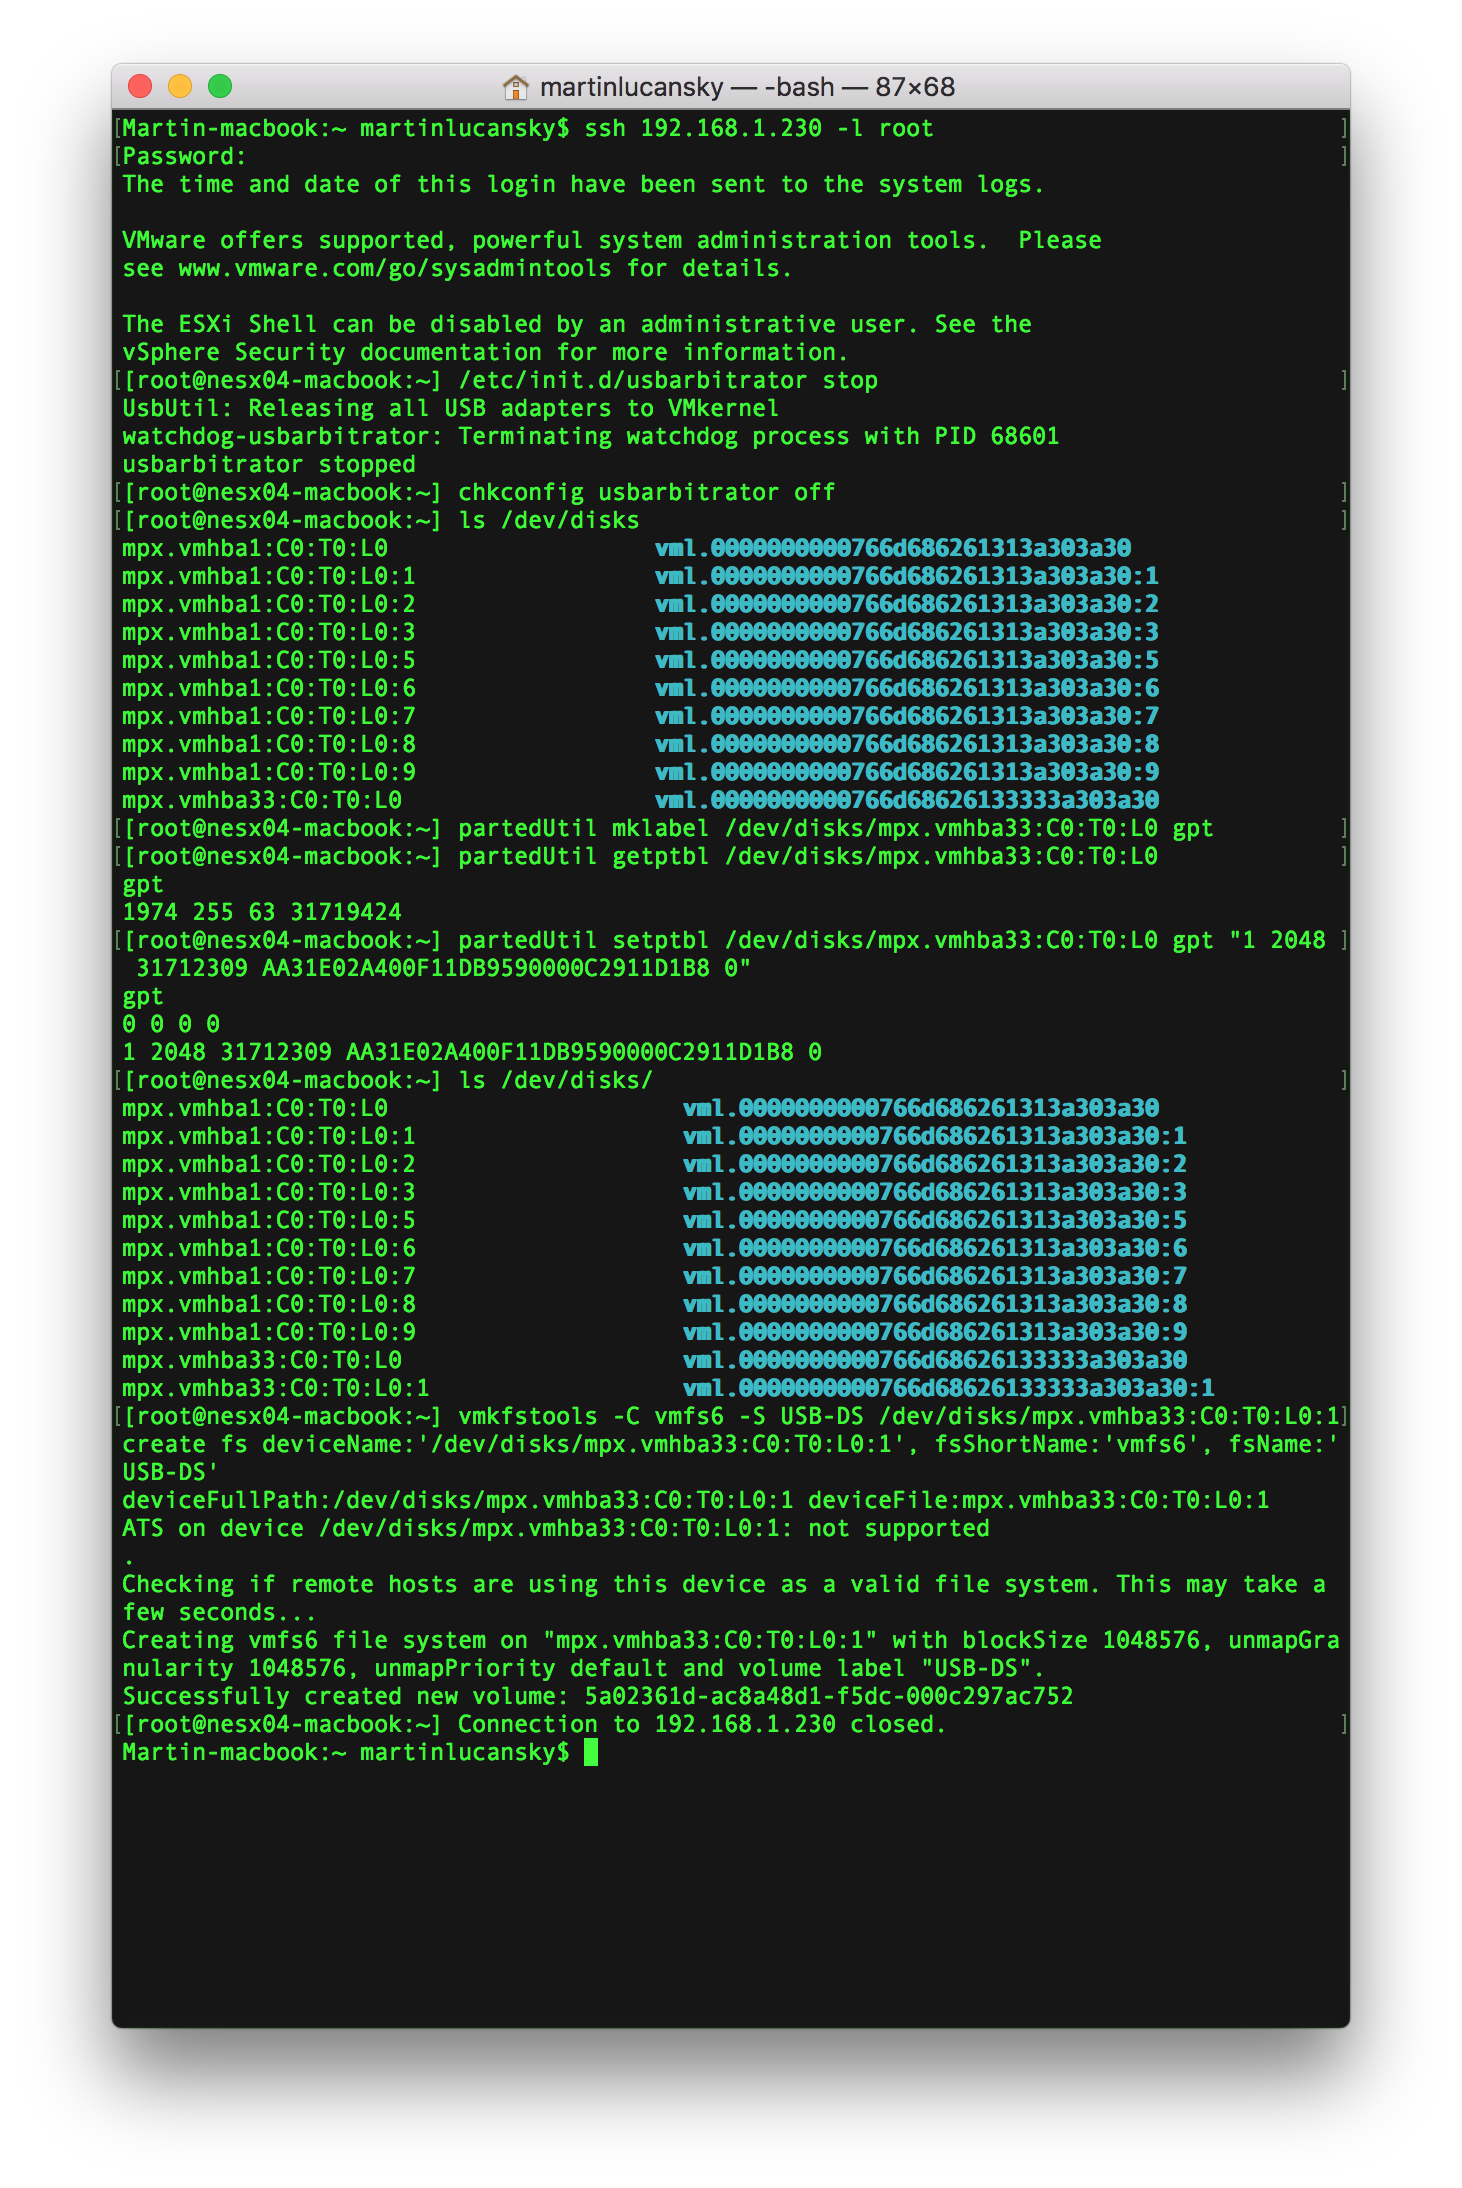Click the first blue vml entry in first listing

point(893,548)
